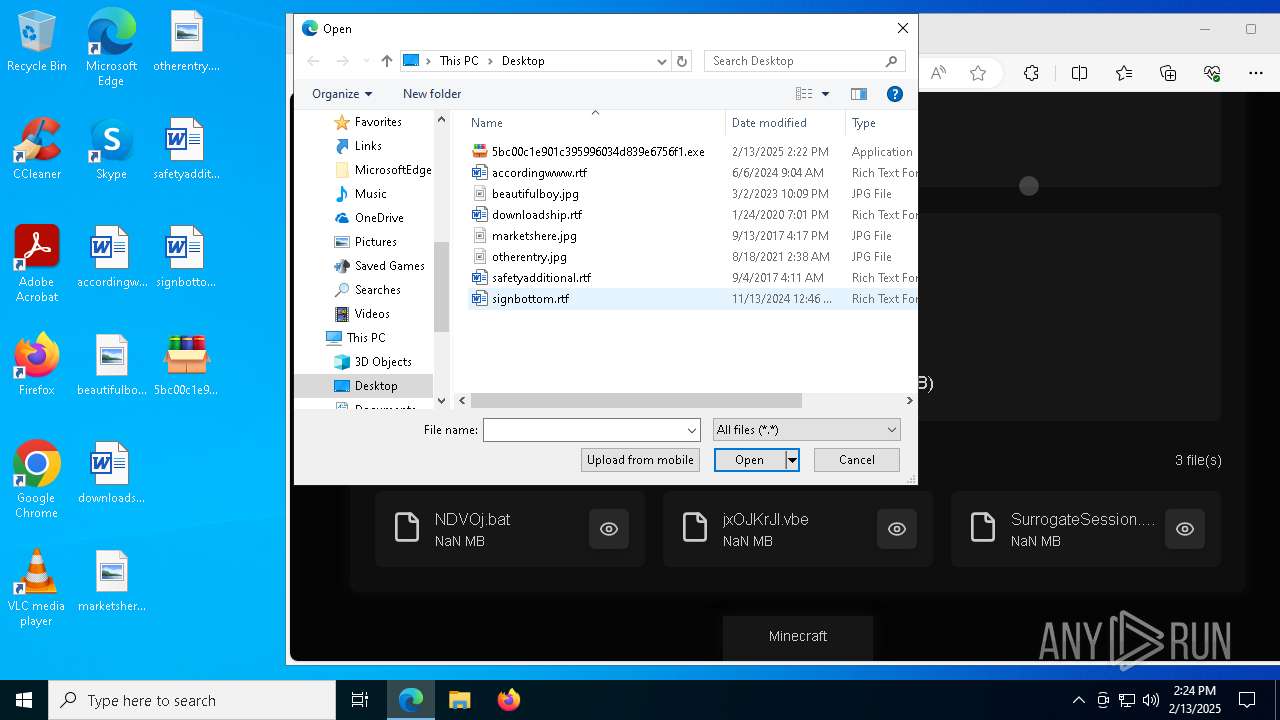Screen dimensions: 1280x720
Task: Click New folder in the toolbar
Action: [x=432, y=94]
